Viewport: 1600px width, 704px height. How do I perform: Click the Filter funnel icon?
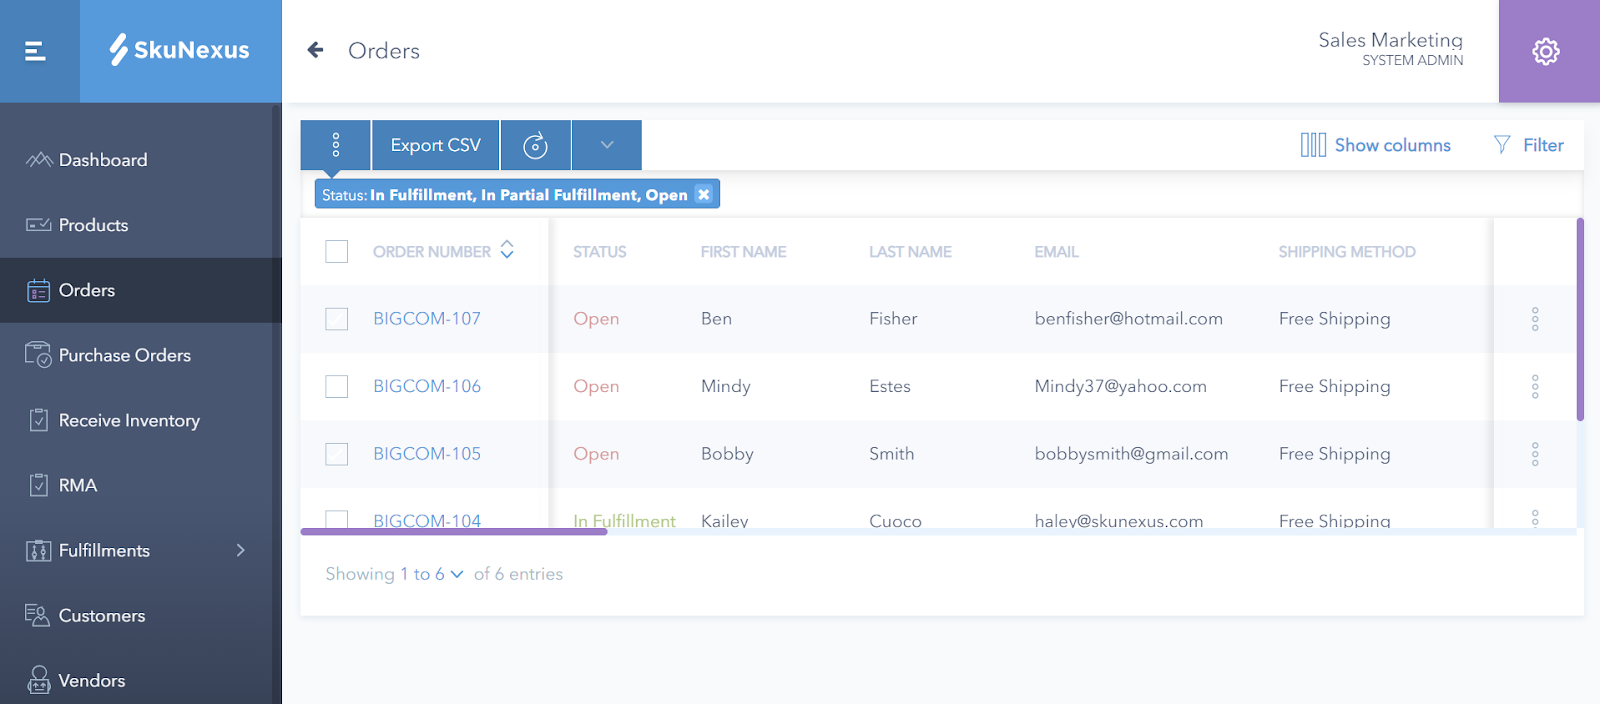coord(1502,145)
